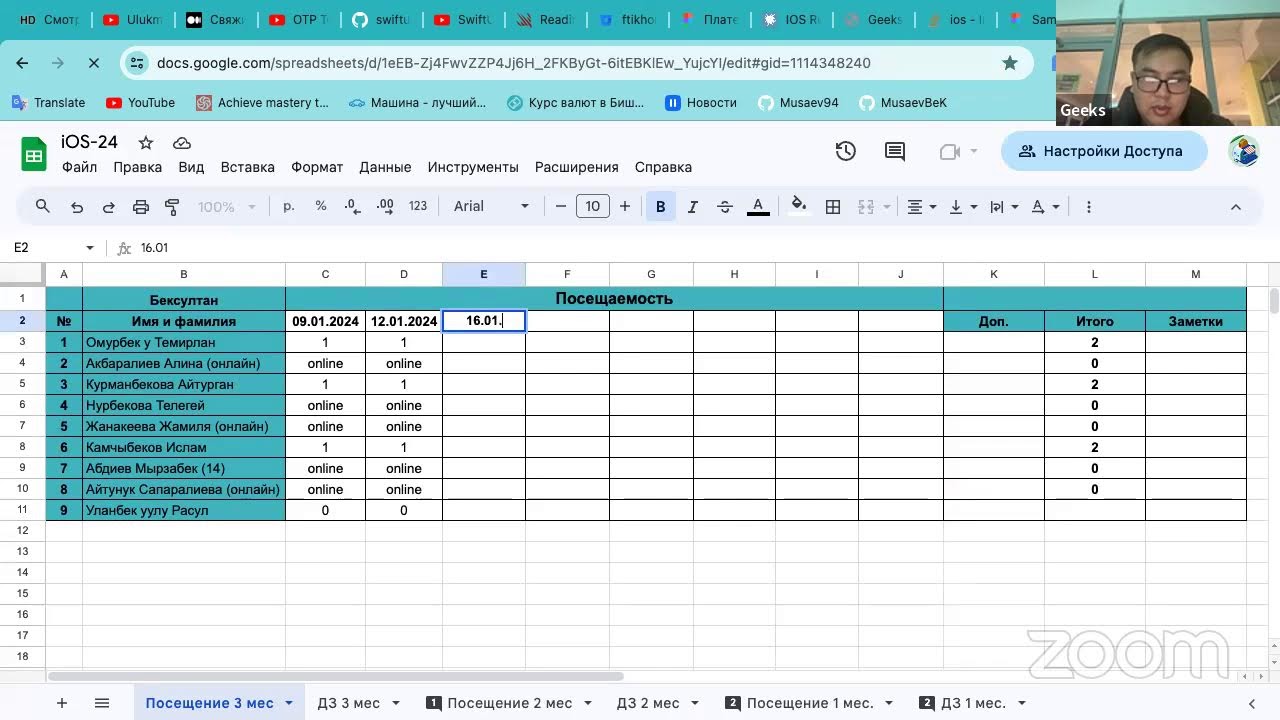Open the zoom level 100% dropdown
This screenshot has width=1280, height=720.
(x=227, y=207)
